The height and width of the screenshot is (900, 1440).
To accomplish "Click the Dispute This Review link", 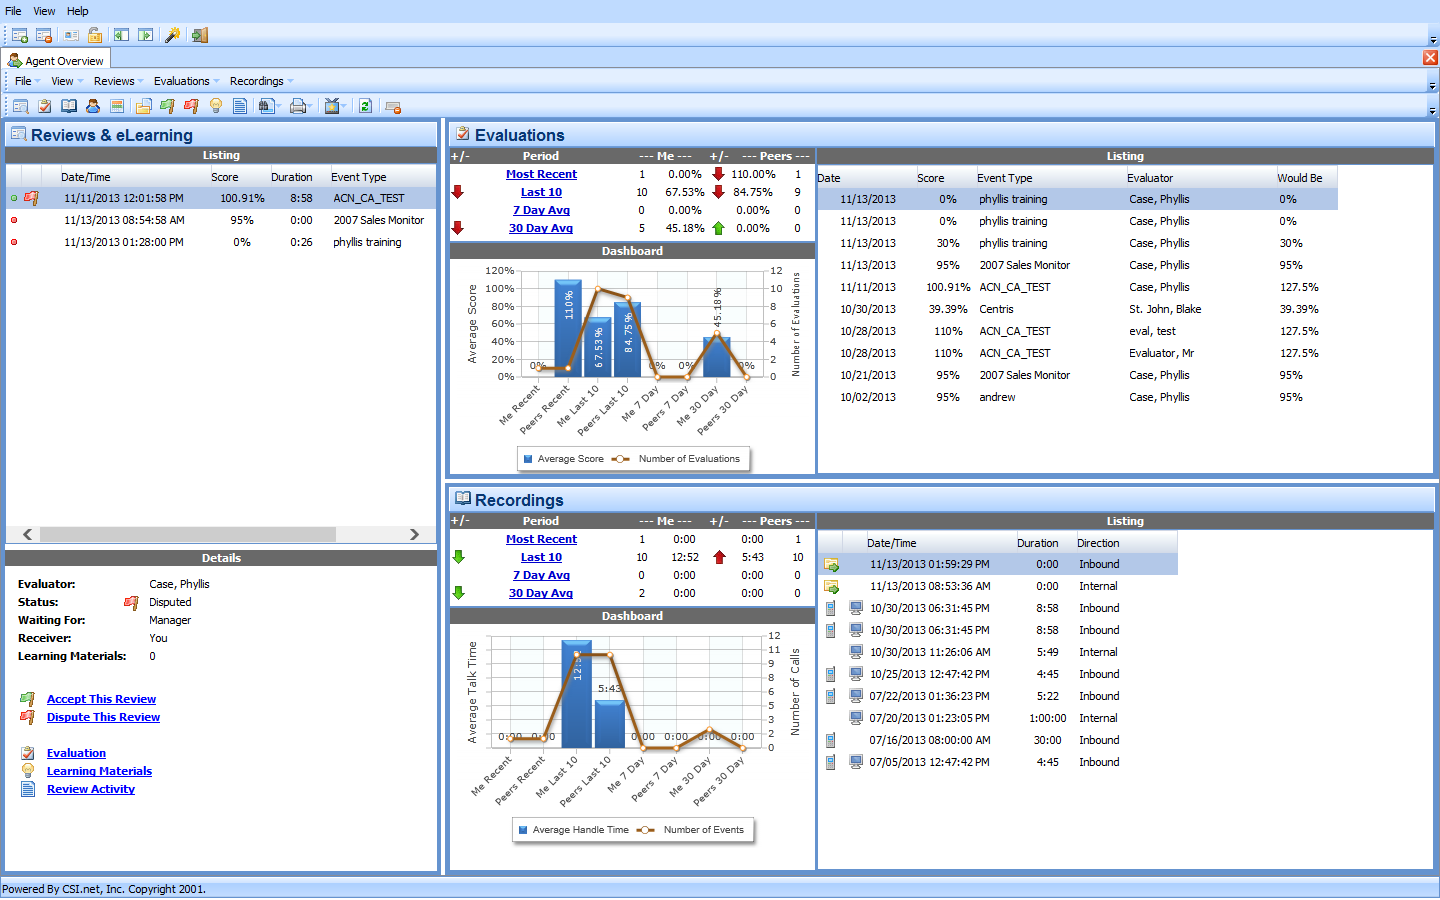I will coord(103,717).
